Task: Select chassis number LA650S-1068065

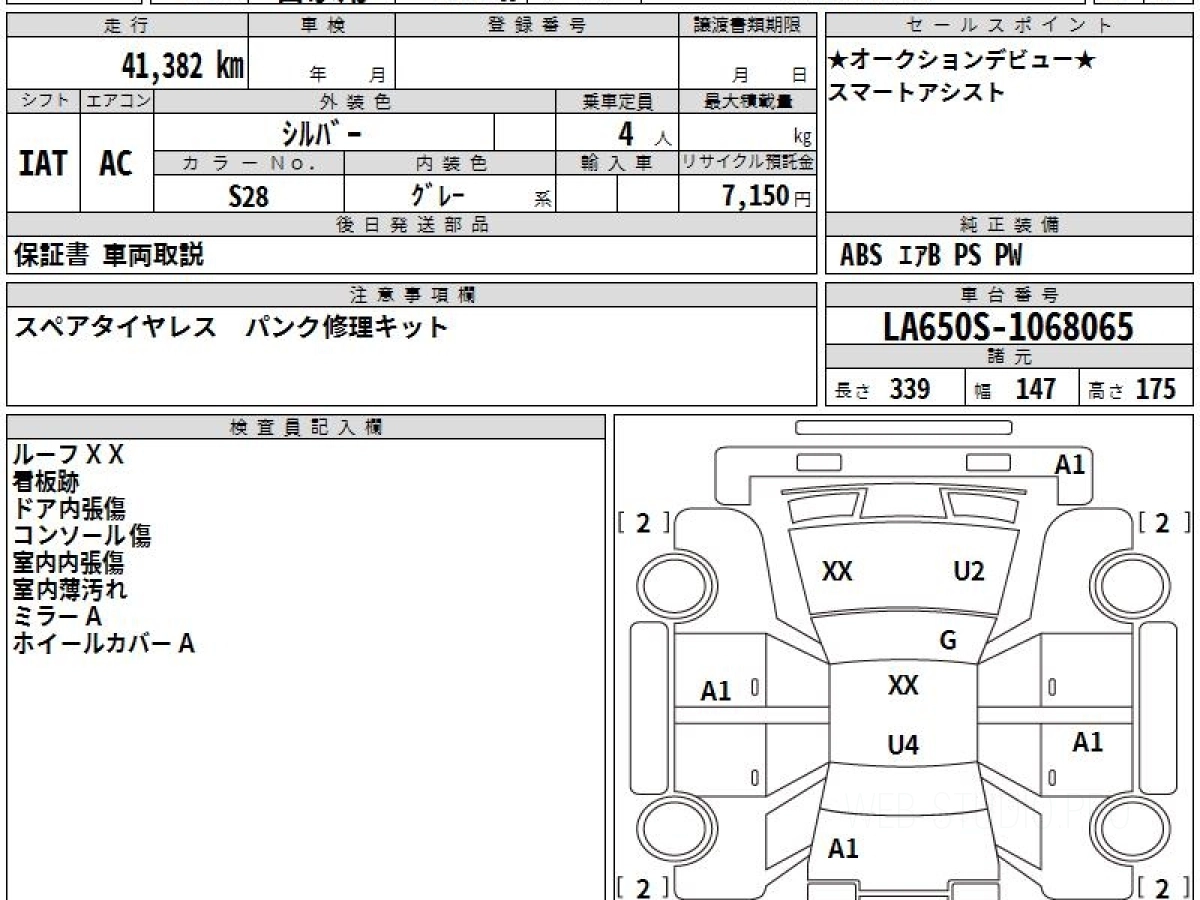Action: (1009, 326)
